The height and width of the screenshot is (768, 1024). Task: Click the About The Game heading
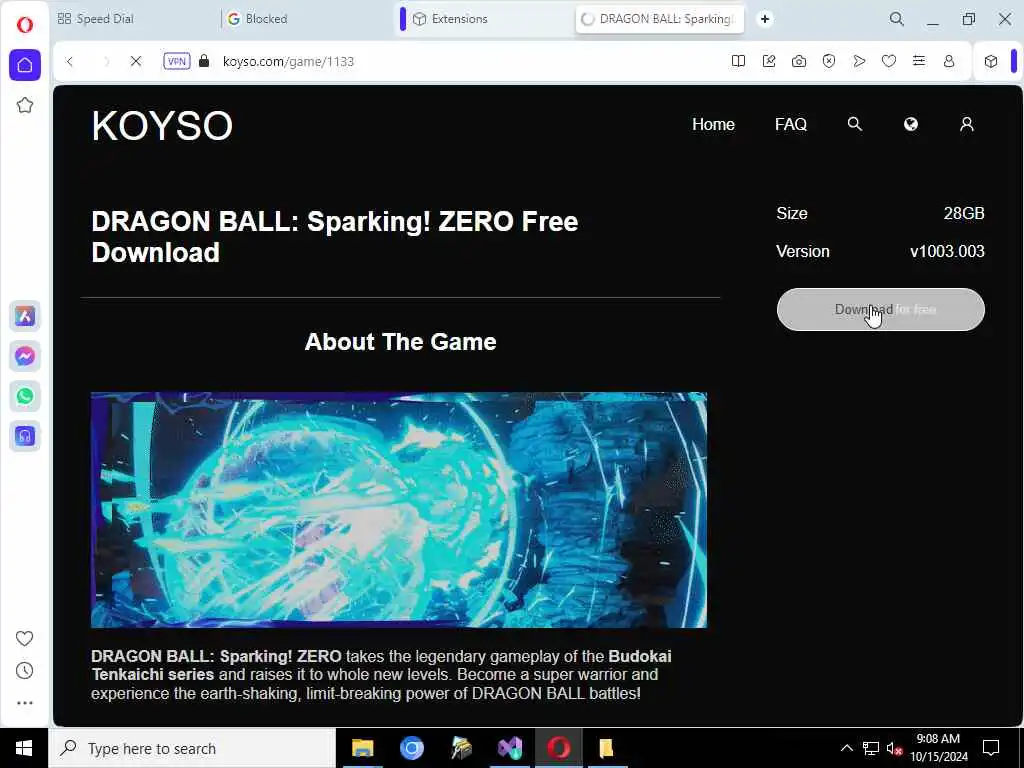[400, 342]
